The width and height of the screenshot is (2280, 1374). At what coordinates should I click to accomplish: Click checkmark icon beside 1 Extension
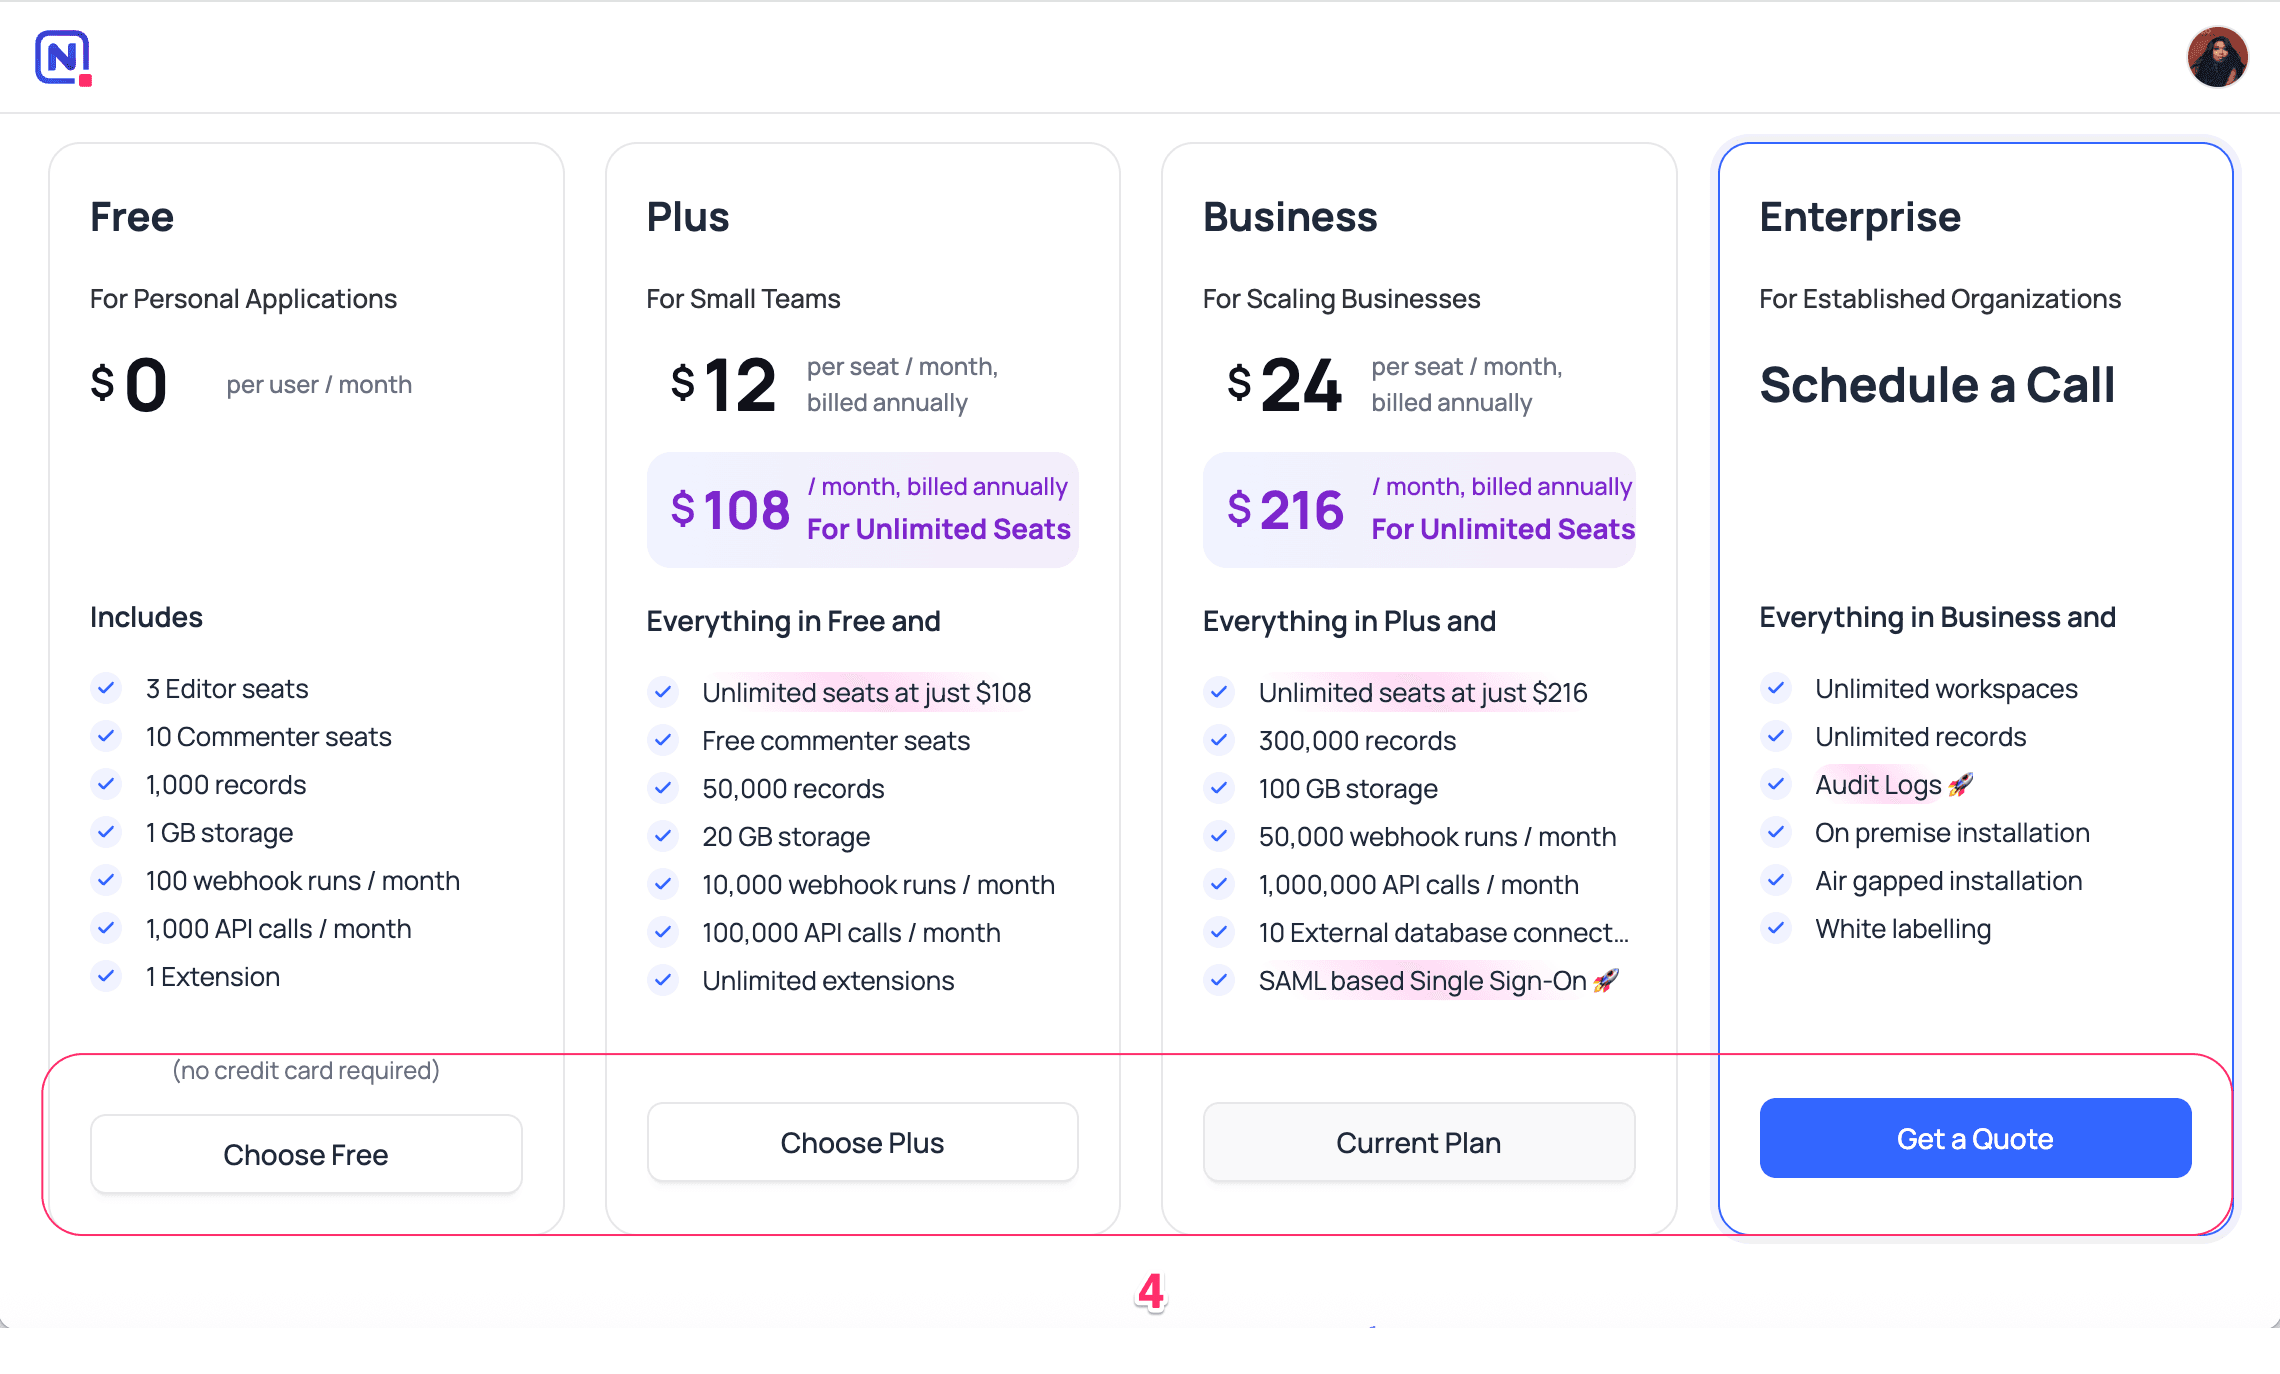click(x=106, y=976)
